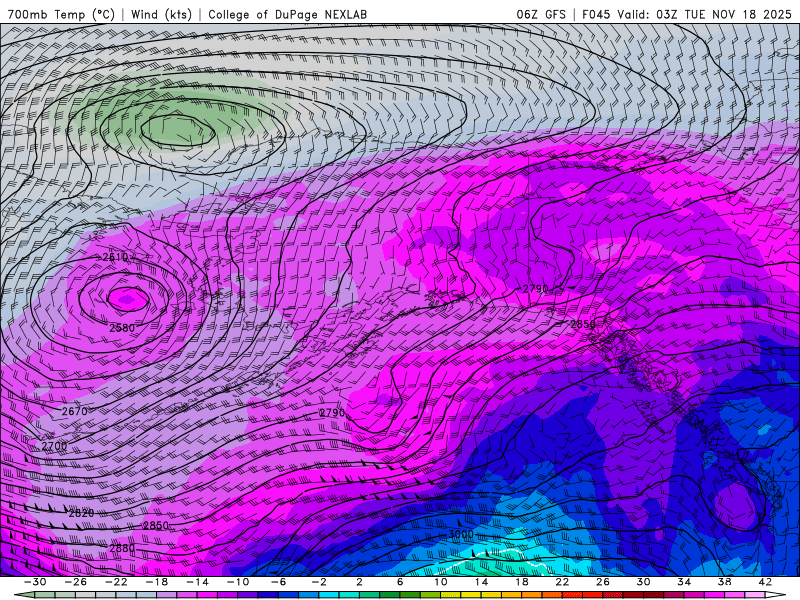Viewport: 800px width, 600px height.
Task: Click the -10 color scale label
Action: click(x=238, y=582)
